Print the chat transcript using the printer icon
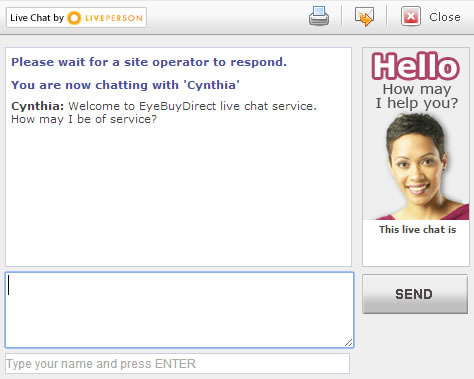The width and height of the screenshot is (474, 379). pyautogui.click(x=319, y=16)
